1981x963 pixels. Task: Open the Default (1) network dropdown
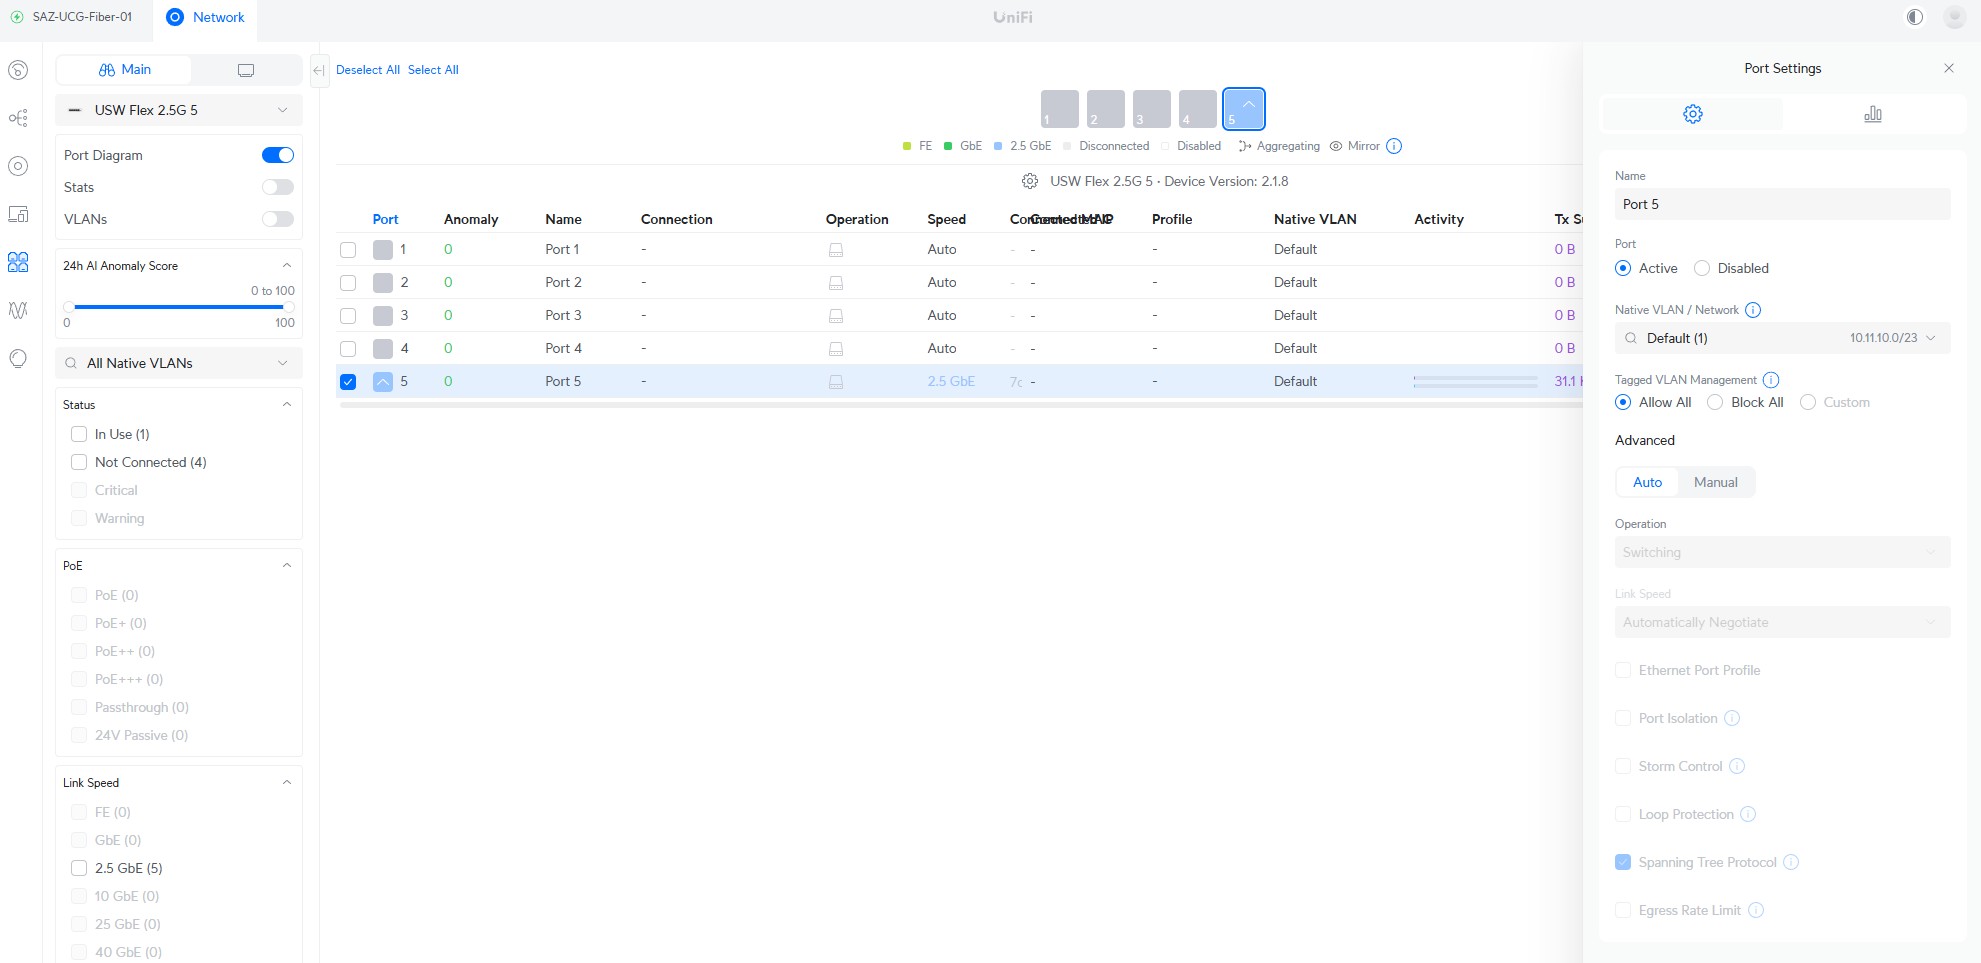pos(1781,338)
